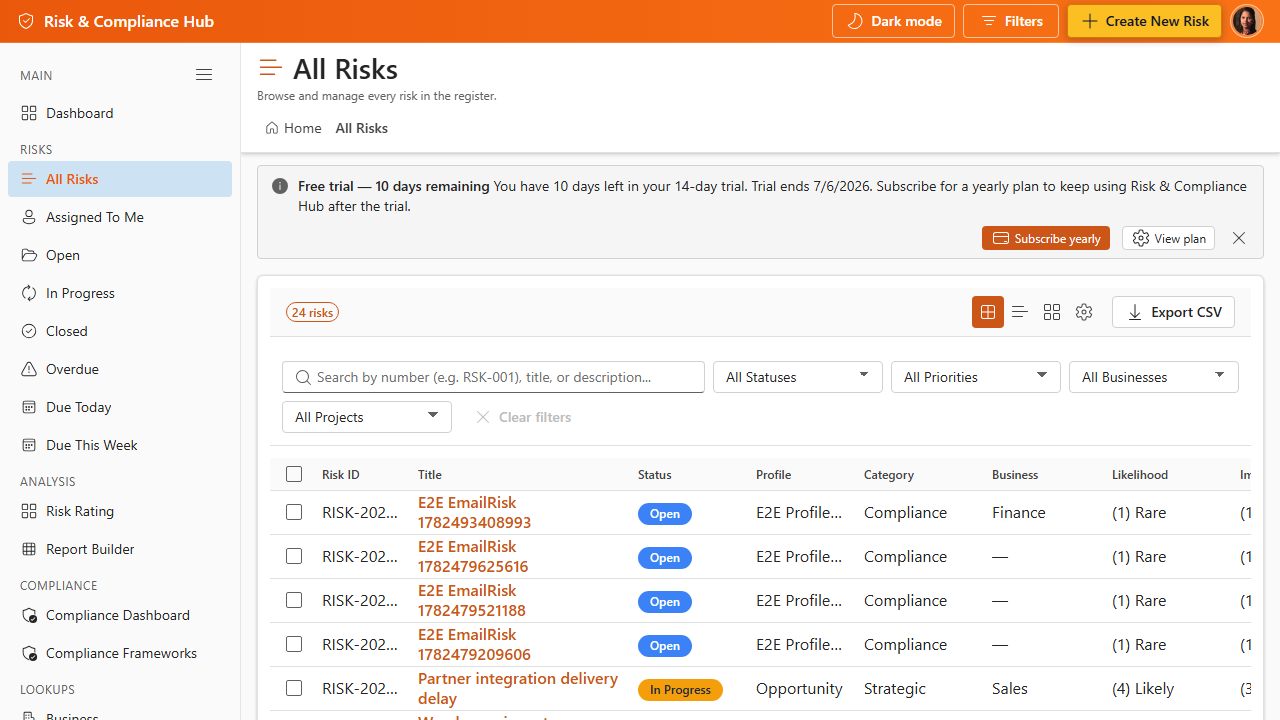
Task: Click View plan button
Action: [x=1168, y=238]
